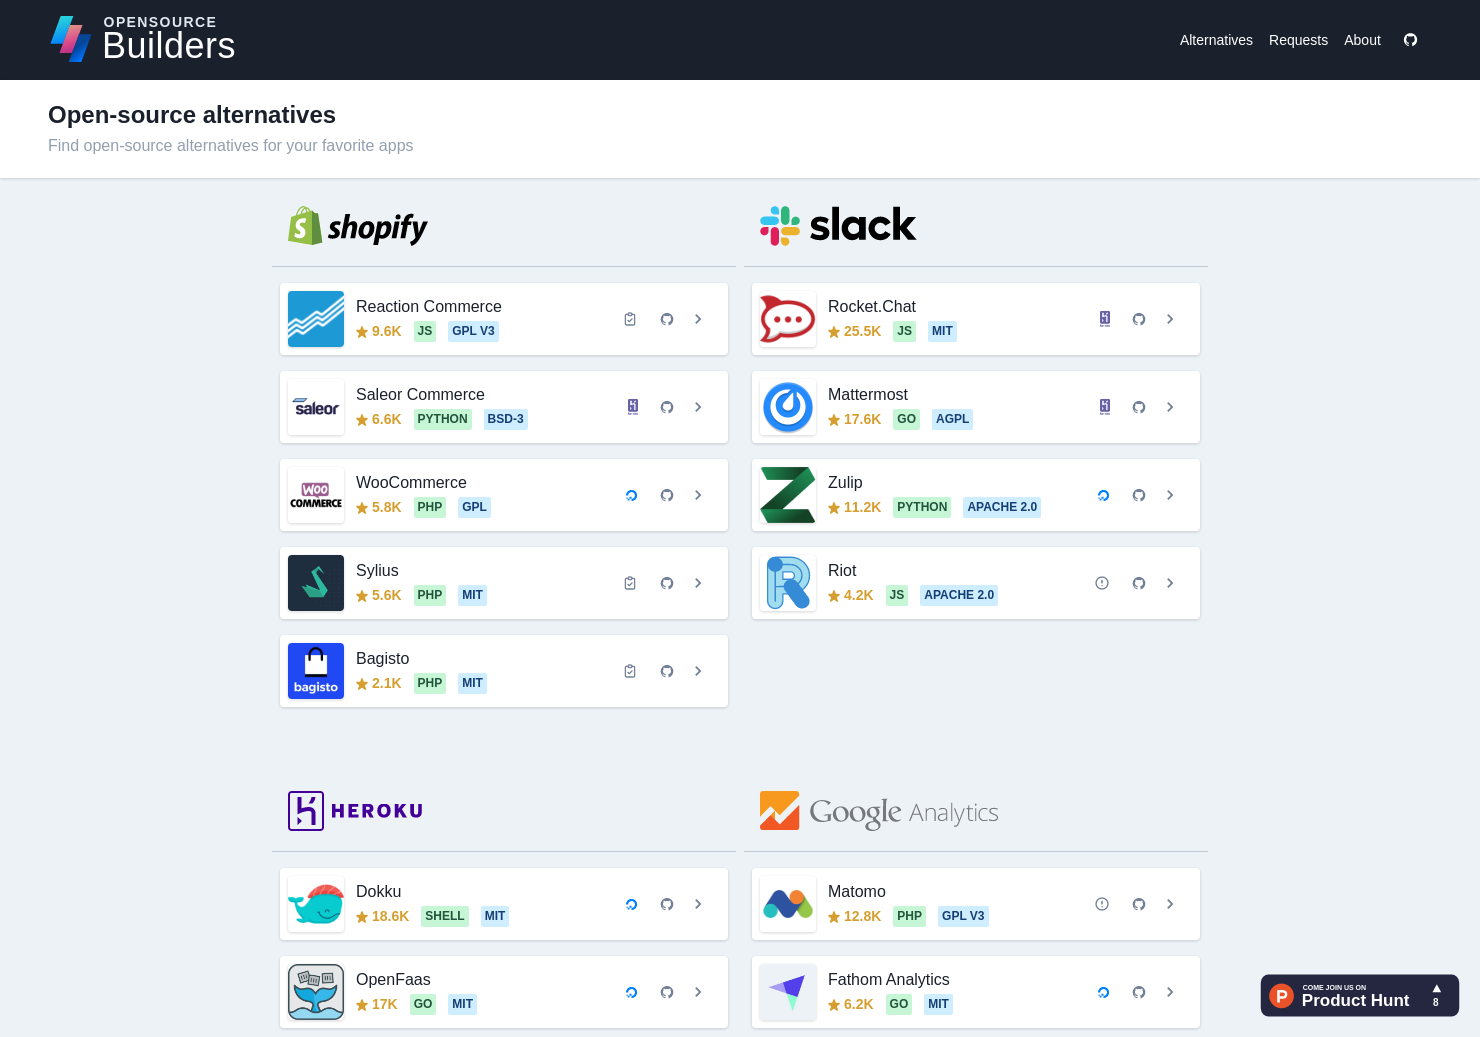Expand the Mattermost row chevron
1480x1037 pixels.
(1170, 407)
